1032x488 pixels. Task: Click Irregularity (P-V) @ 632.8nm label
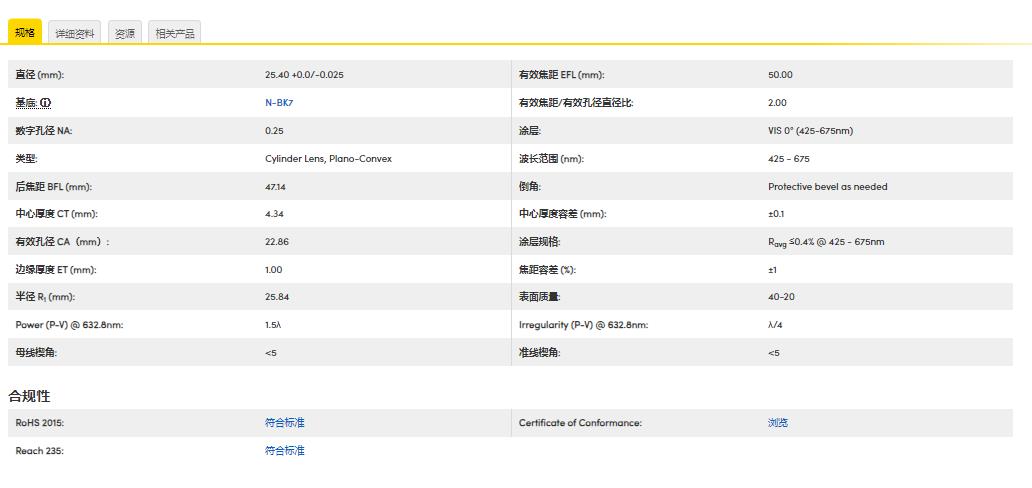(x=583, y=325)
